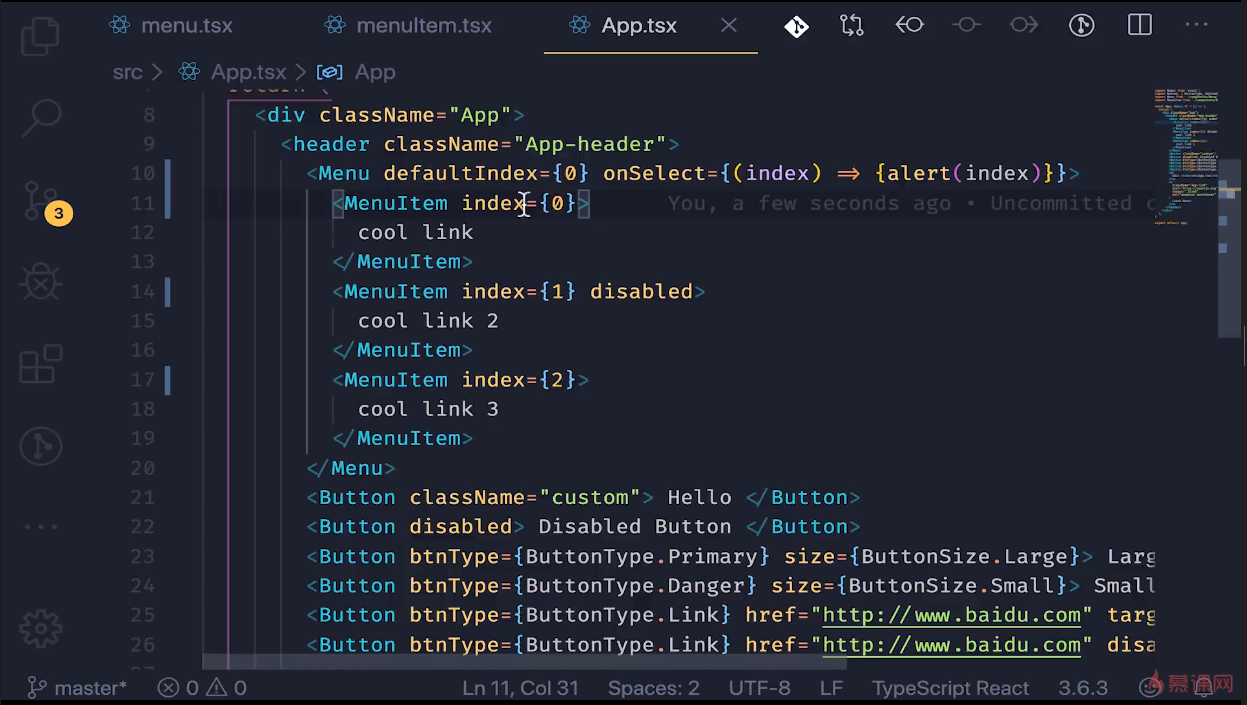Go to previous revision using left-arrow icon
1247x705 pixels.
(909, 26)
